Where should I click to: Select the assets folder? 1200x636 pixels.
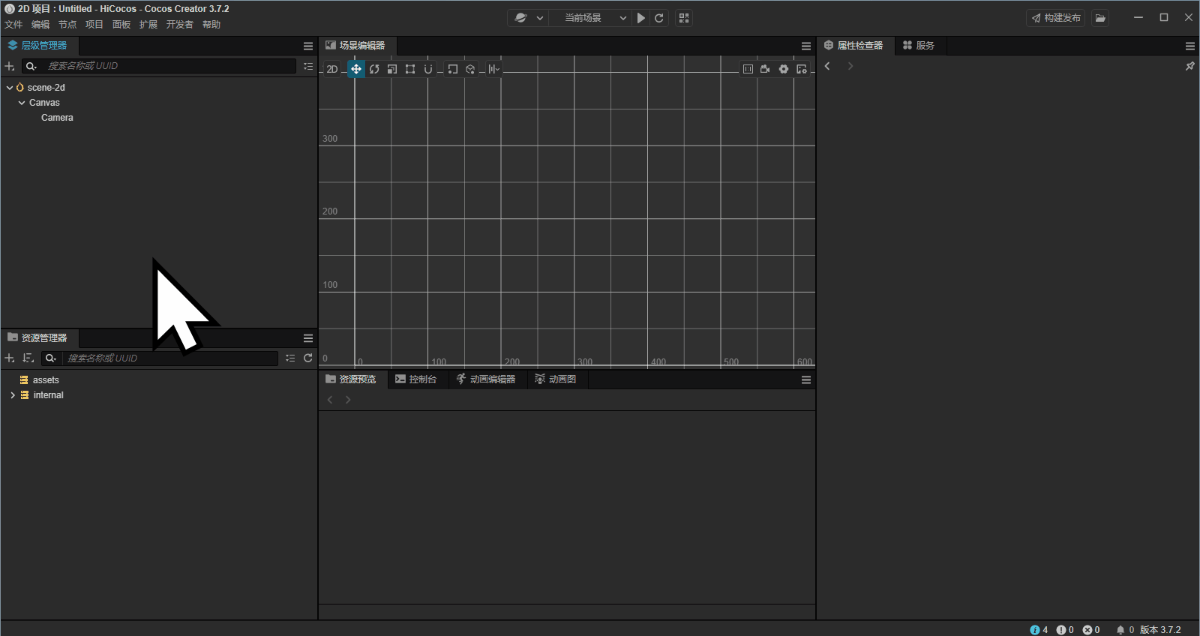click(46, 380)
